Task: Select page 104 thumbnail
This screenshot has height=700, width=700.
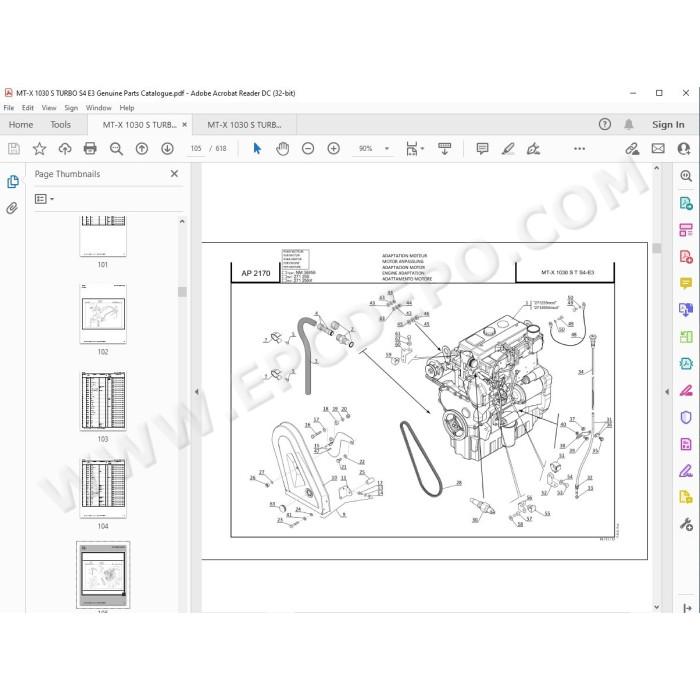Action: [103, 488]
